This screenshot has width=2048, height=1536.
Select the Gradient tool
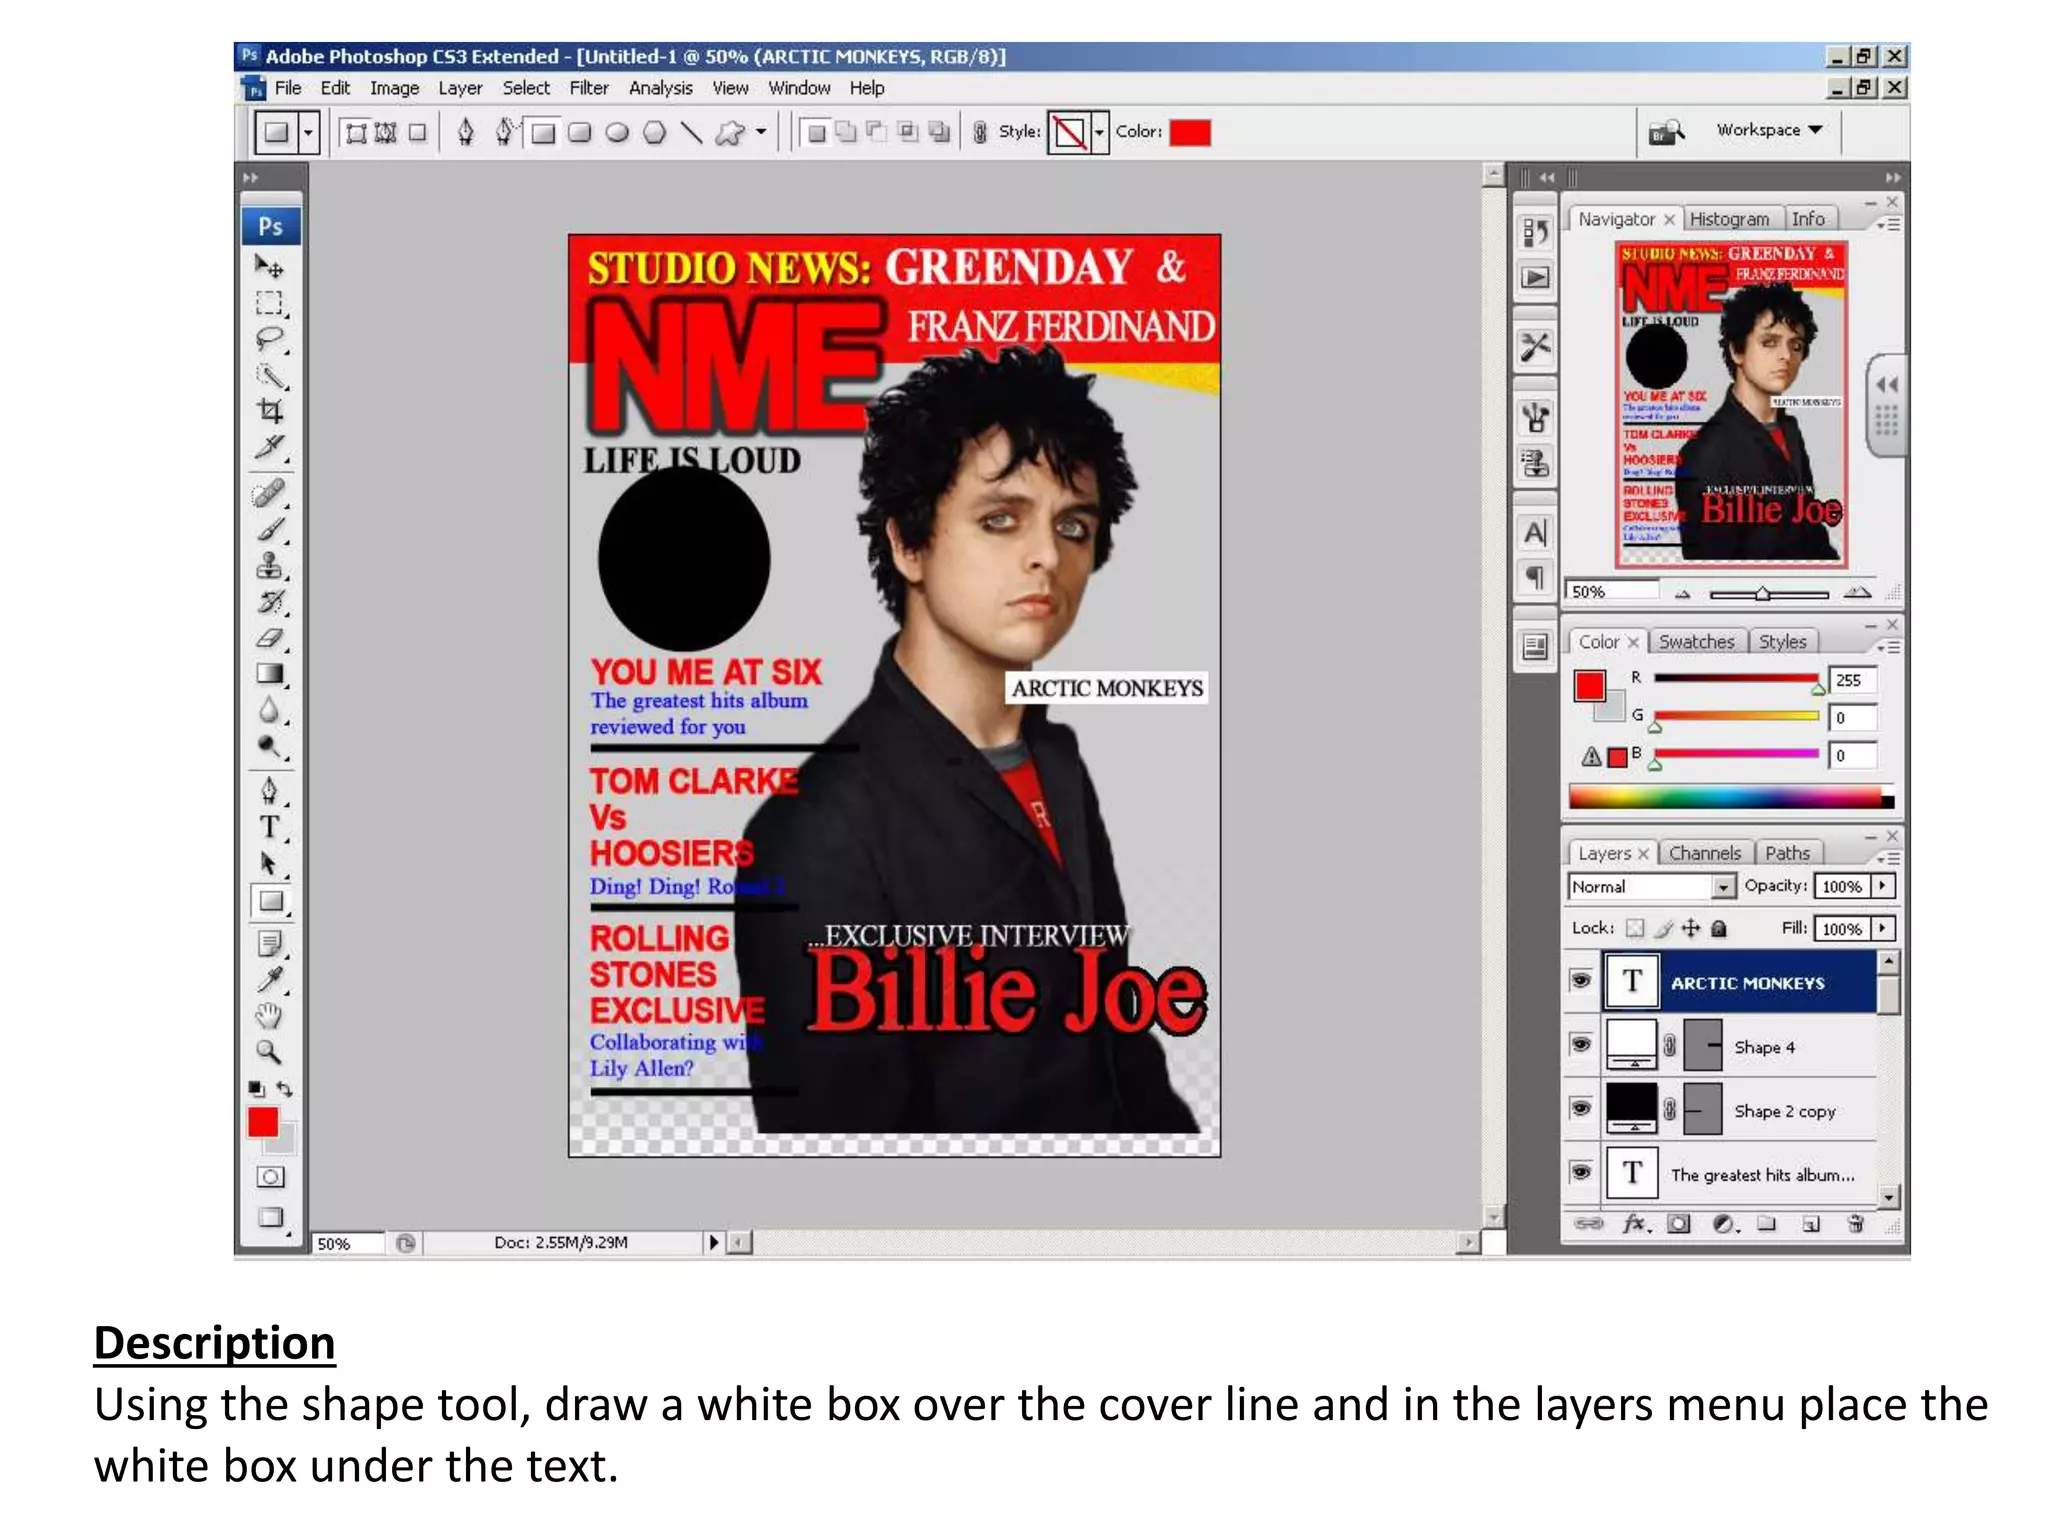coord(269,674)
